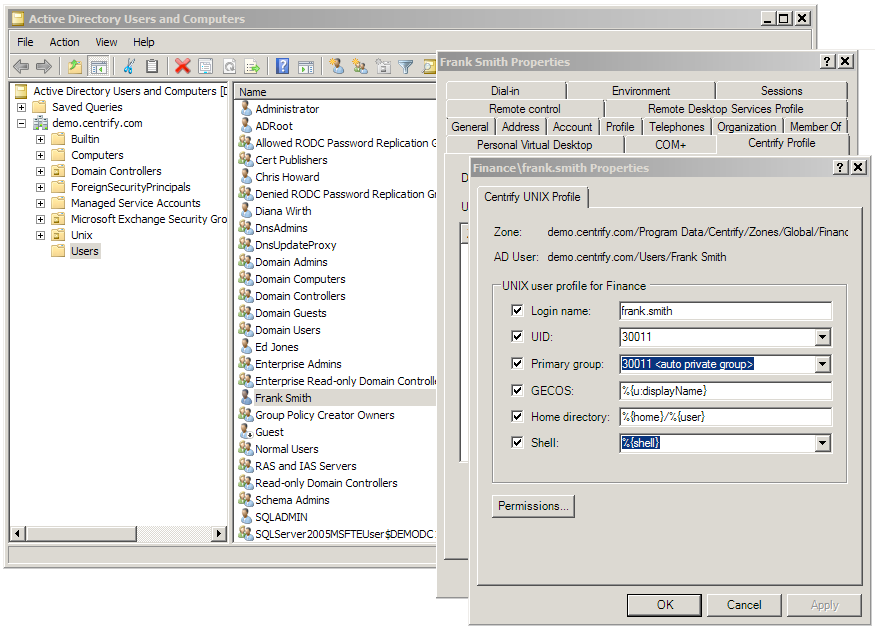This screenshot has width=875, height=628.
Task: Uncheck the Shell checkbox
Action: pos(517,442)
